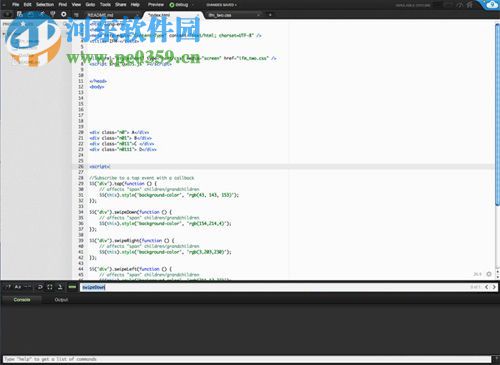500x365 pixels.
Task: Open the Tools menu
Action: click(105, 5)
